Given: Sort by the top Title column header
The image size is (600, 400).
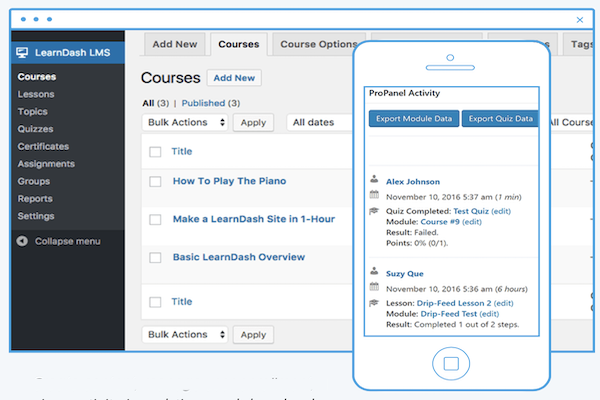Looking at the screenshot, I should (182, 152).
